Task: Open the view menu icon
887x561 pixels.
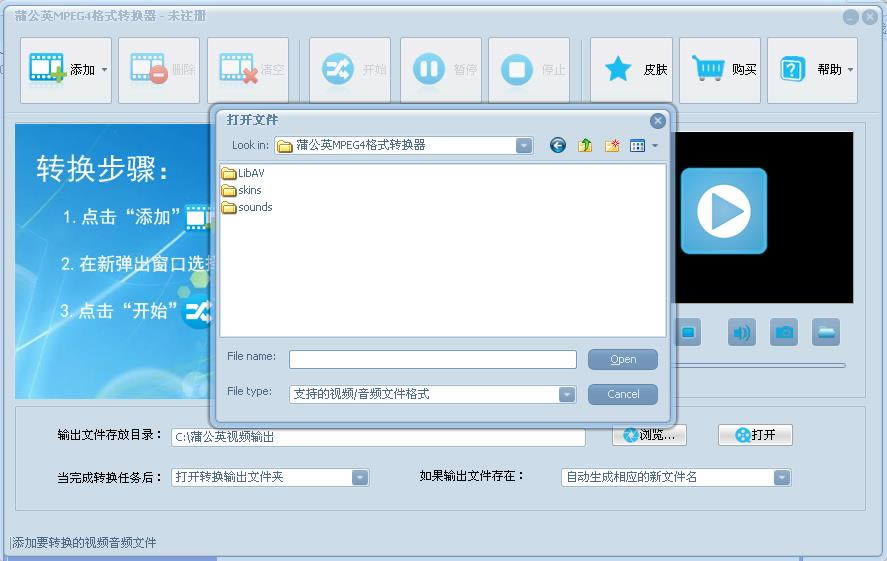Action: tap(638, 146)
